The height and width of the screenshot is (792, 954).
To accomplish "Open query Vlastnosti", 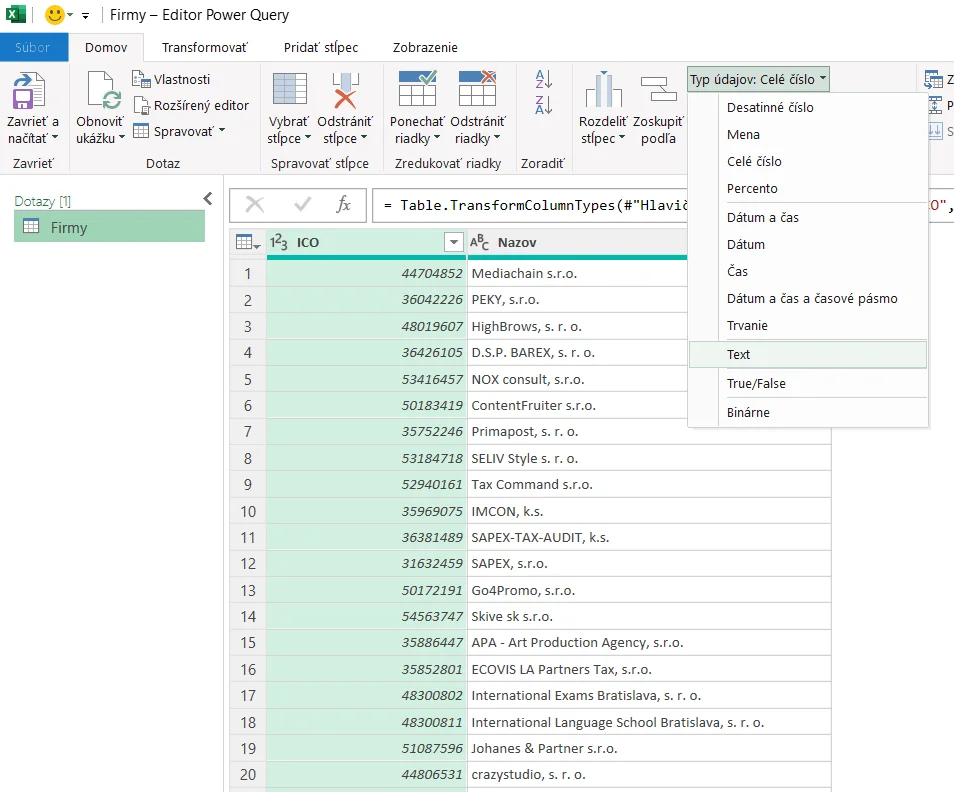I will point(171,80).
